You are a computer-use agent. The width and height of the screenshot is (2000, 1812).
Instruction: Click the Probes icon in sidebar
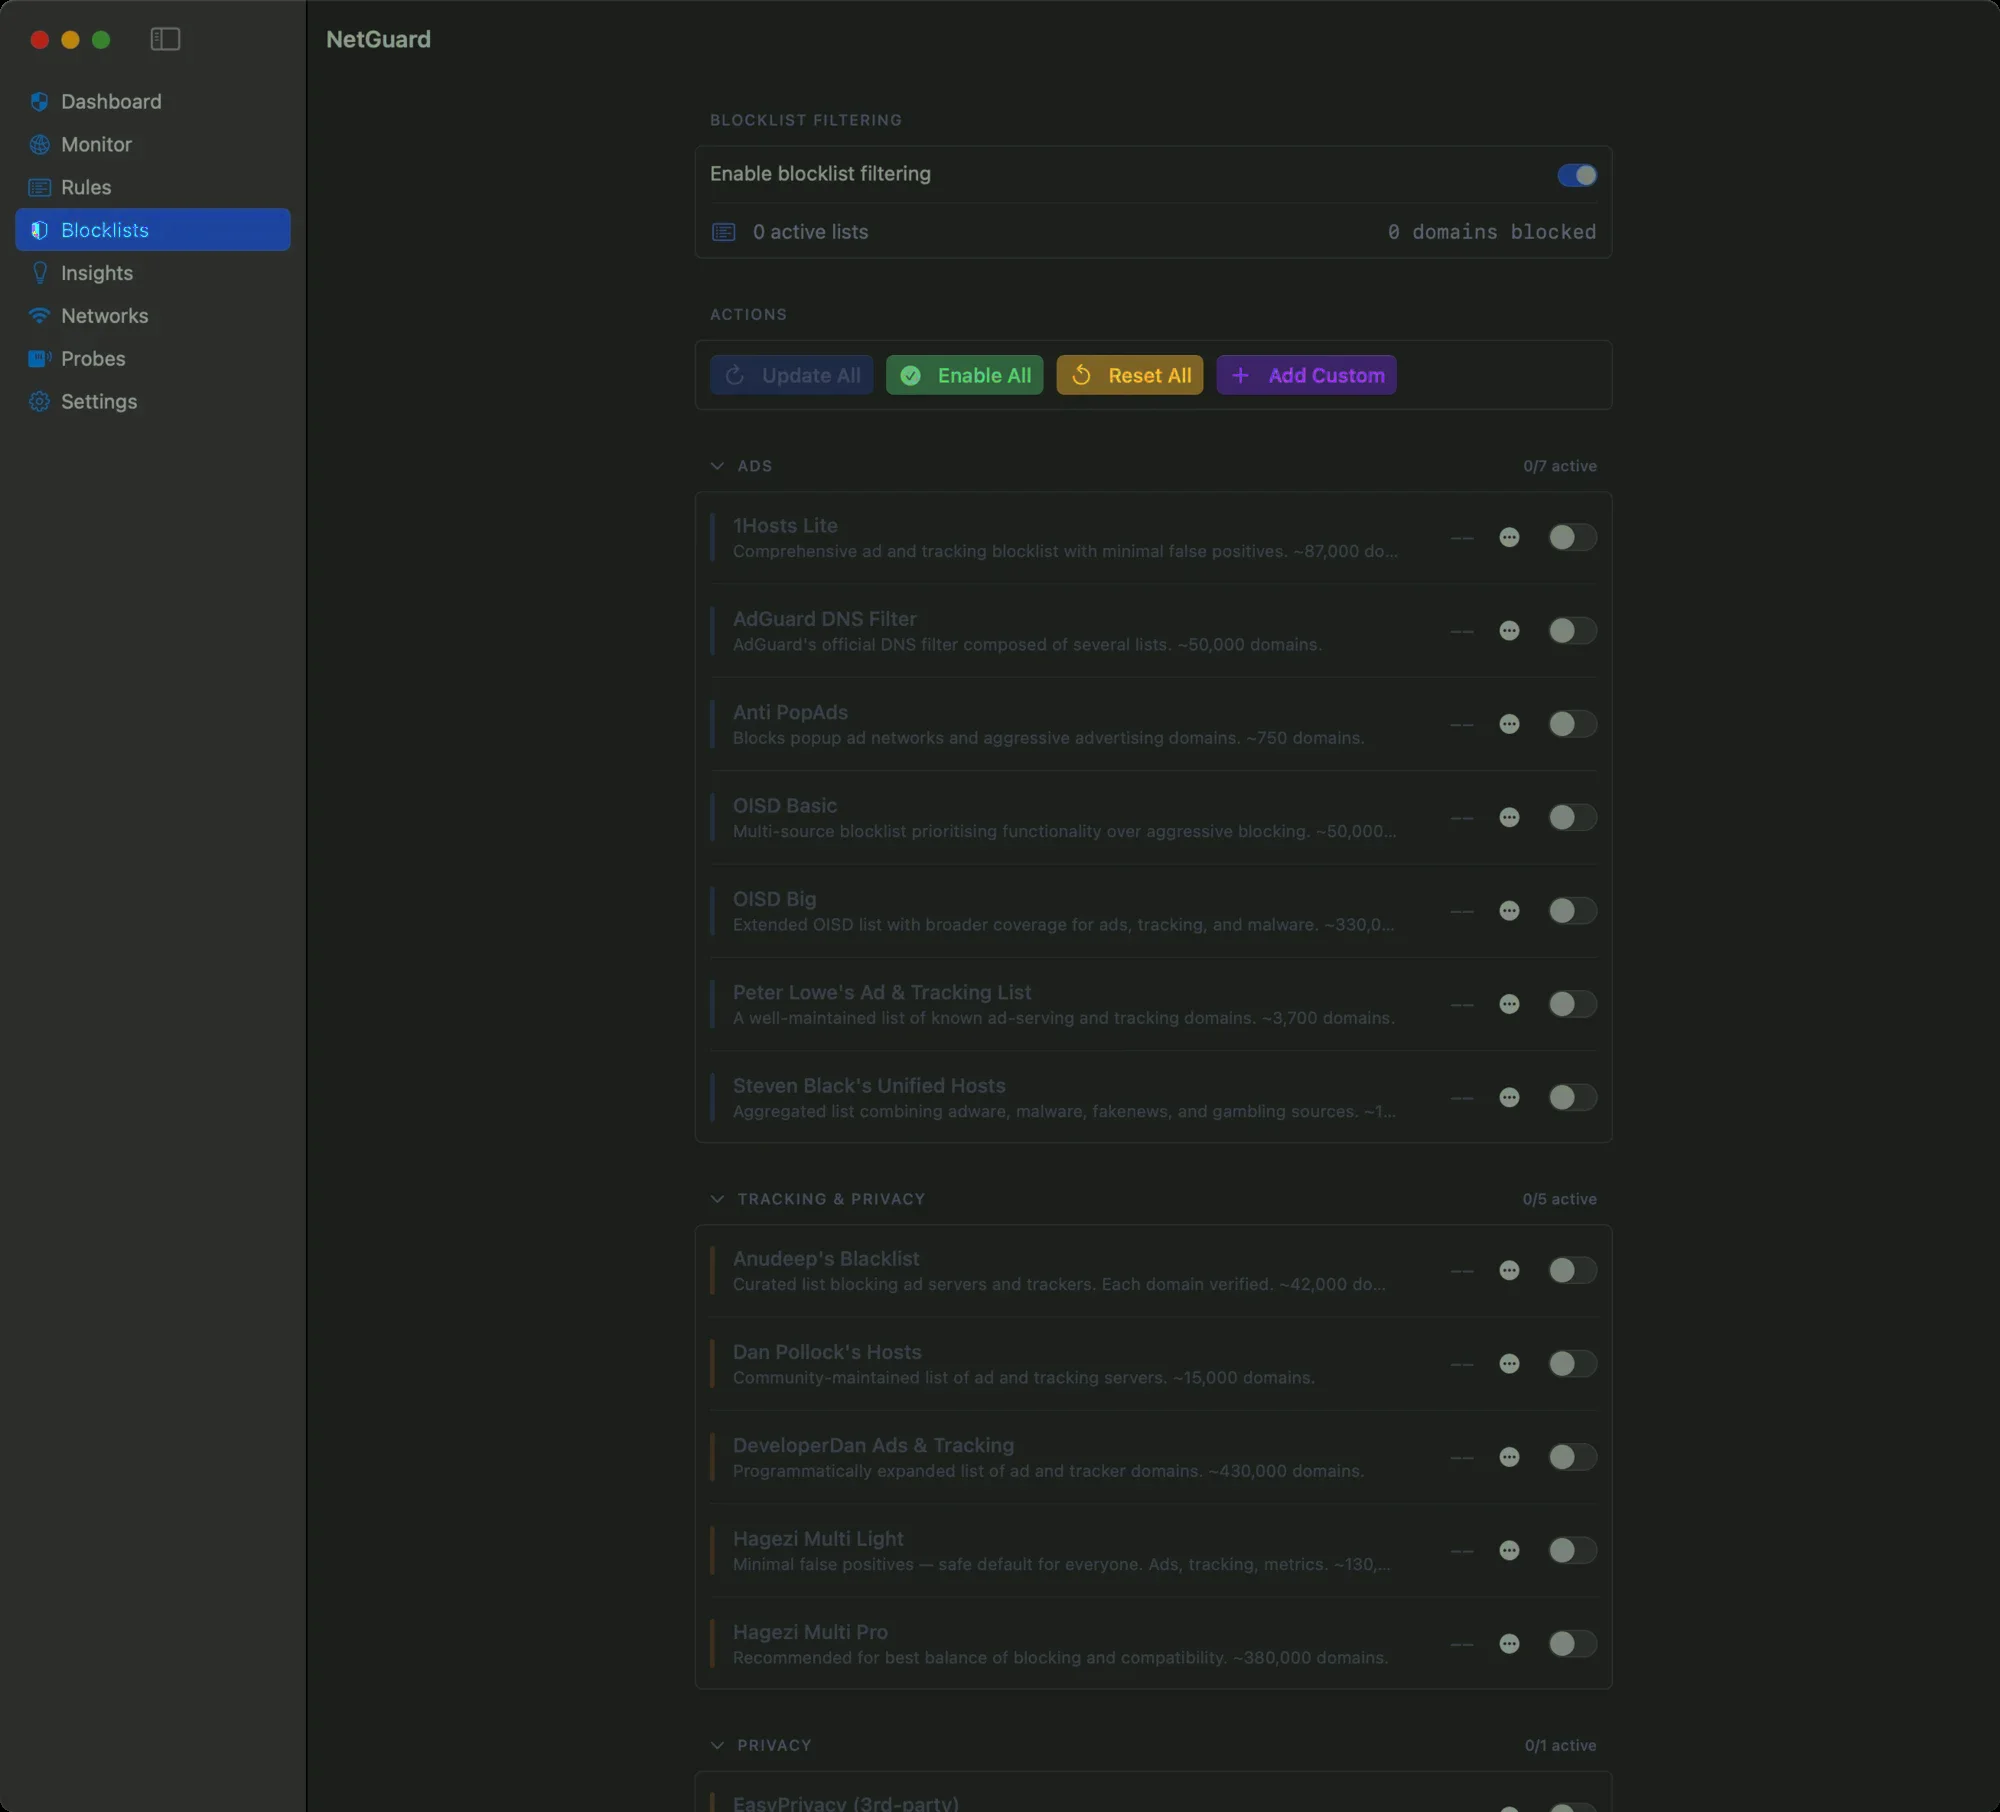coord(39,358)
